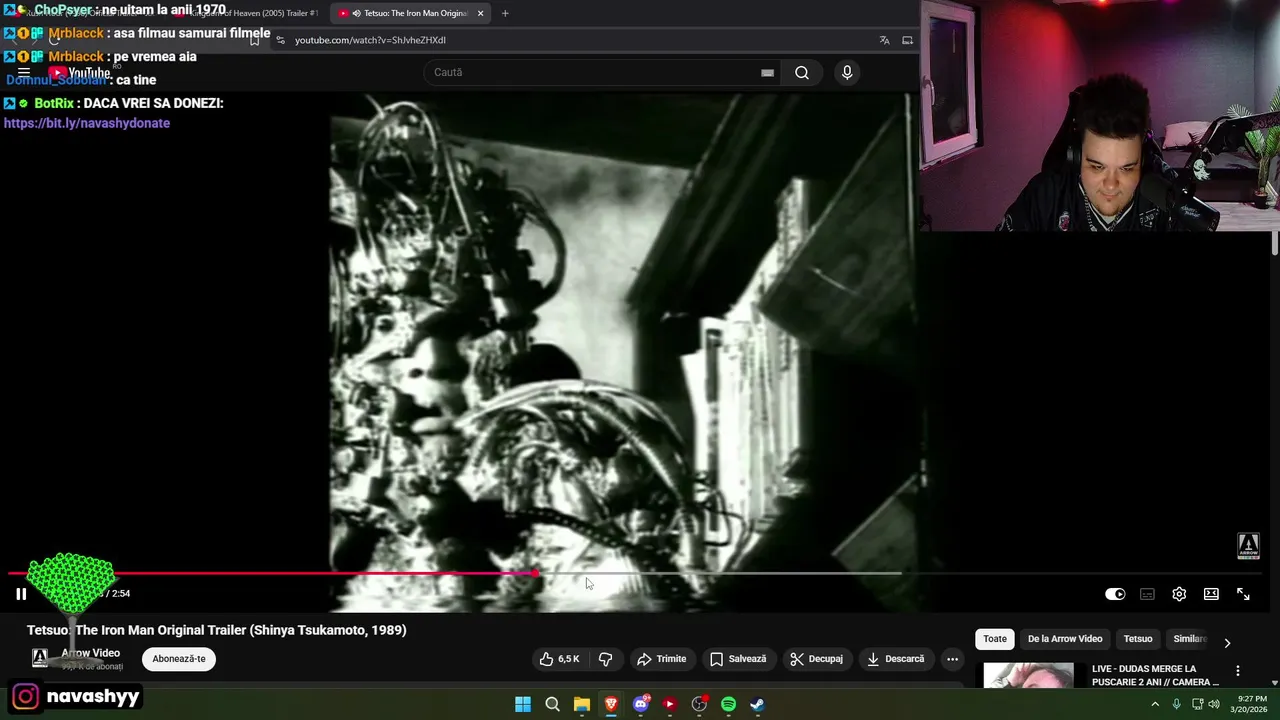Grab the page's vertical scrollbar thumb

point(1275,243)
